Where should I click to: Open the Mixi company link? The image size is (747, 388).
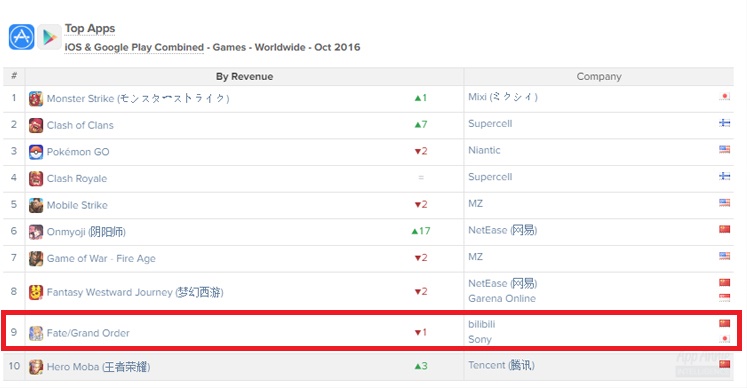[x=503, y=97]
